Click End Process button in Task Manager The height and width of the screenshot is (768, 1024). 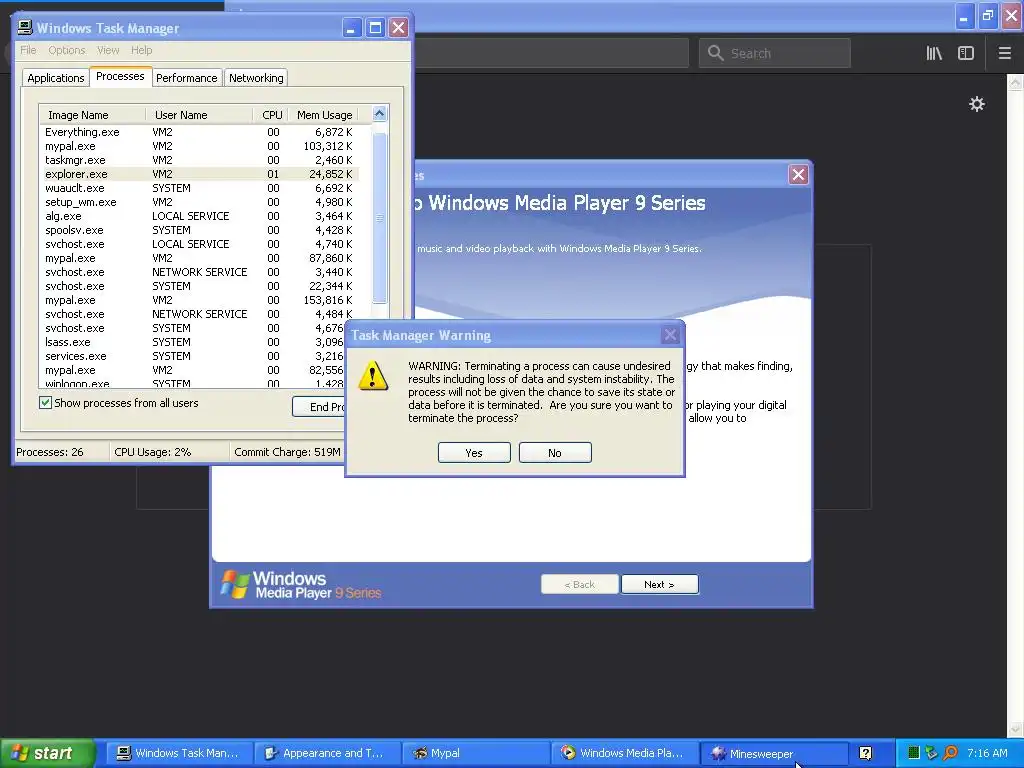click(x=319, y=407)
